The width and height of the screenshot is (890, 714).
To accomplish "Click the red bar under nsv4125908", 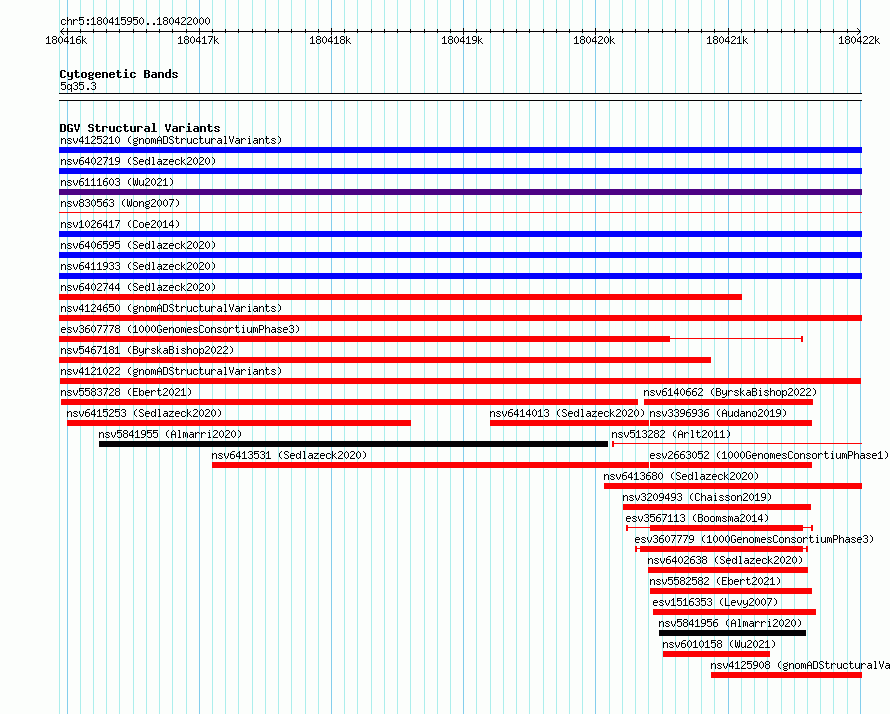I will coord(786,675).
